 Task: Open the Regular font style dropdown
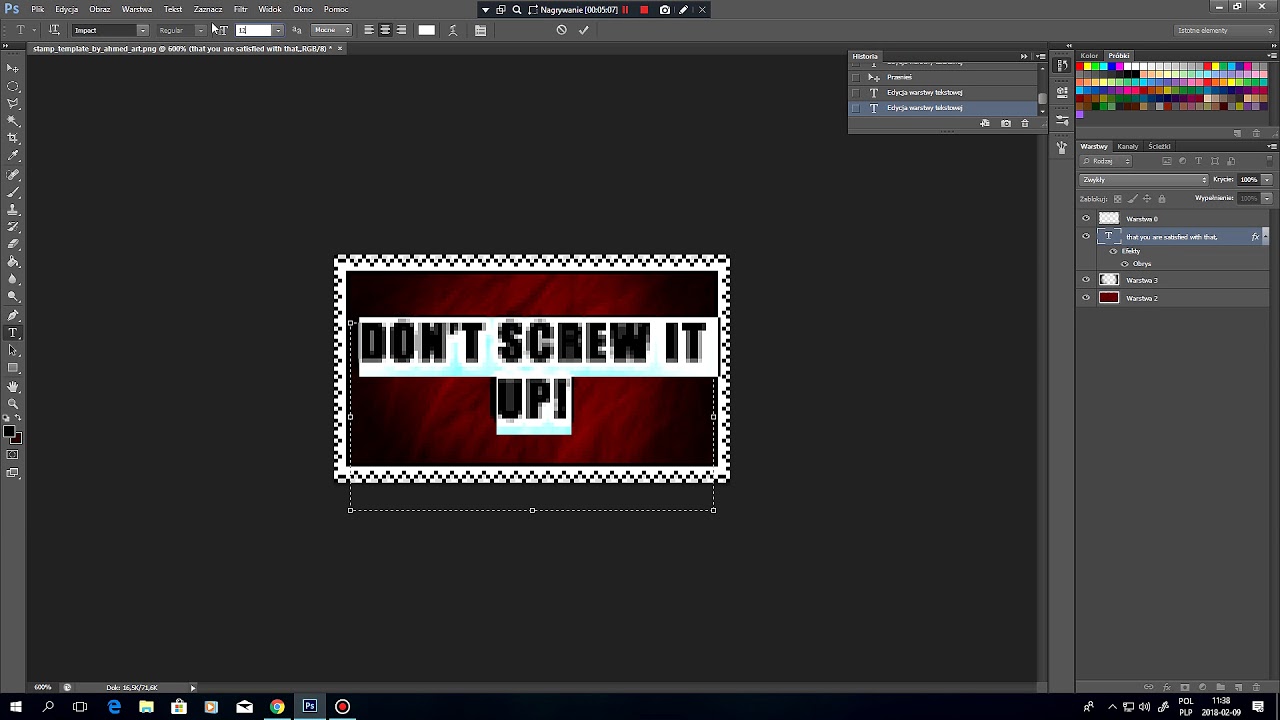(x=200, y=30)
